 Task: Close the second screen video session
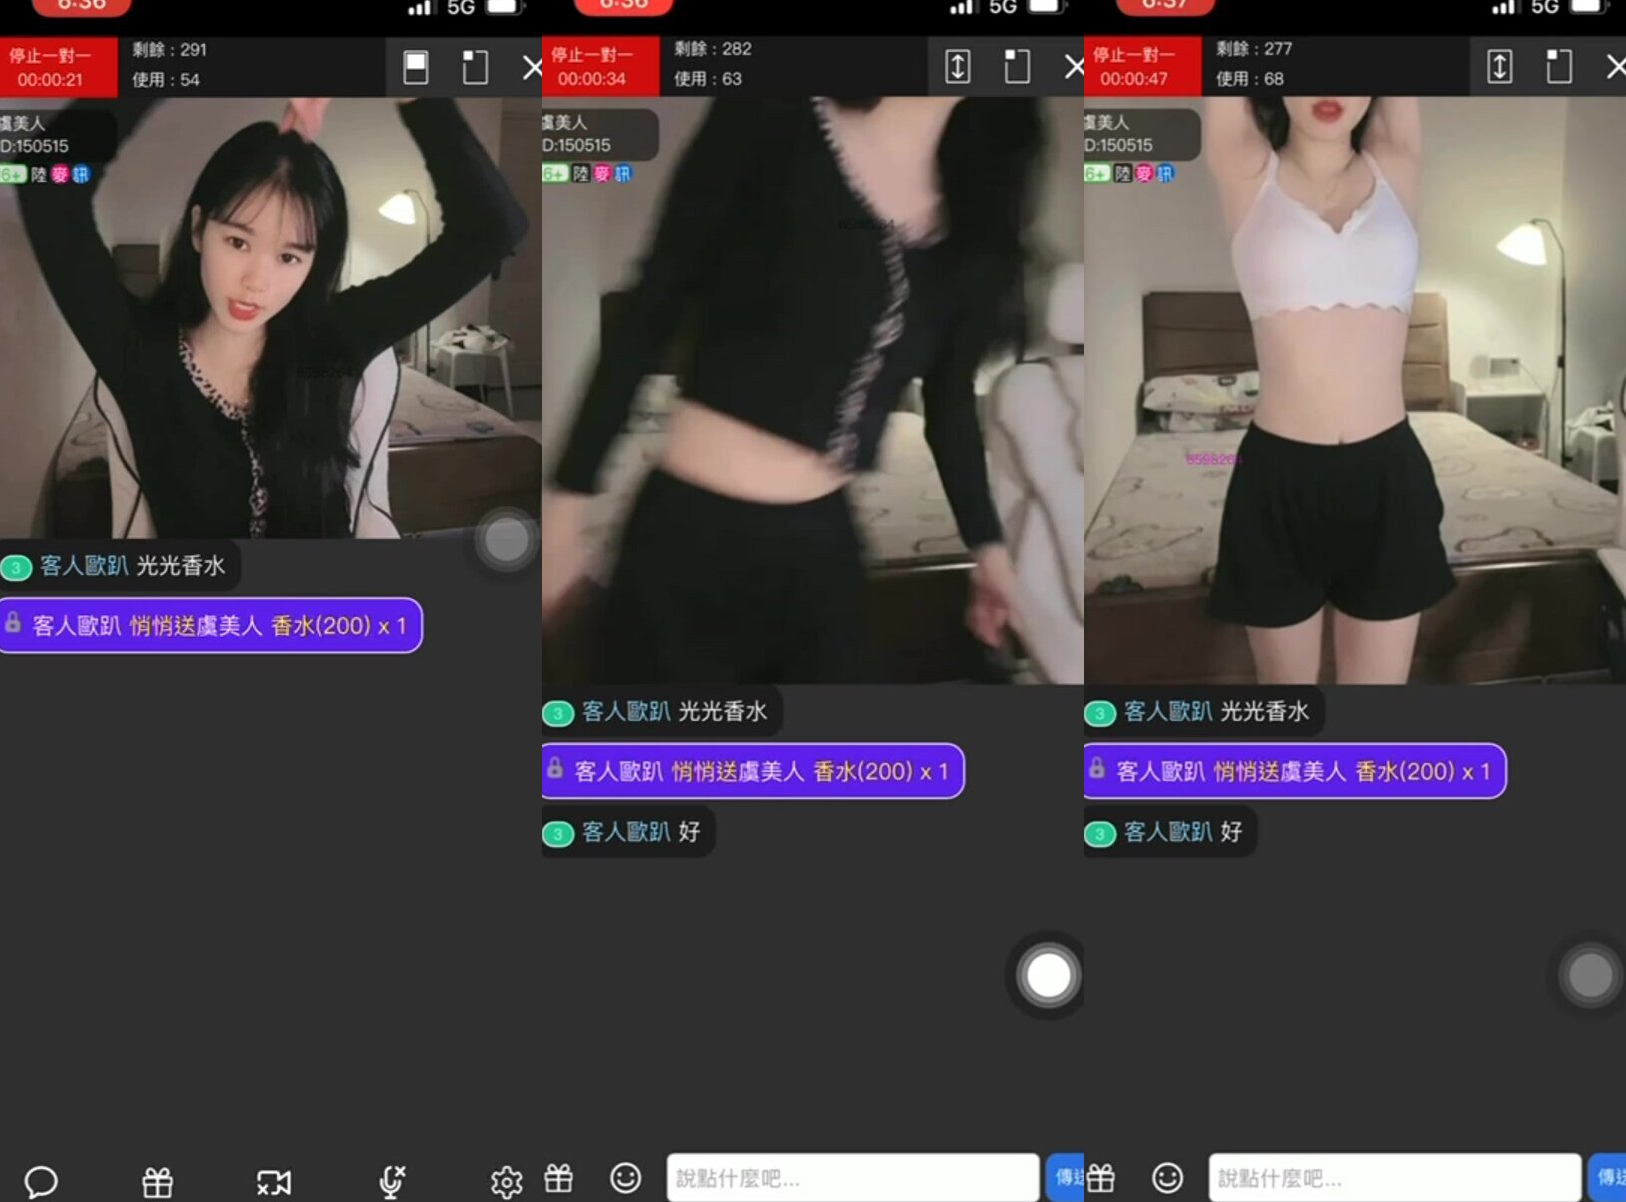(x=1074, y=67)
